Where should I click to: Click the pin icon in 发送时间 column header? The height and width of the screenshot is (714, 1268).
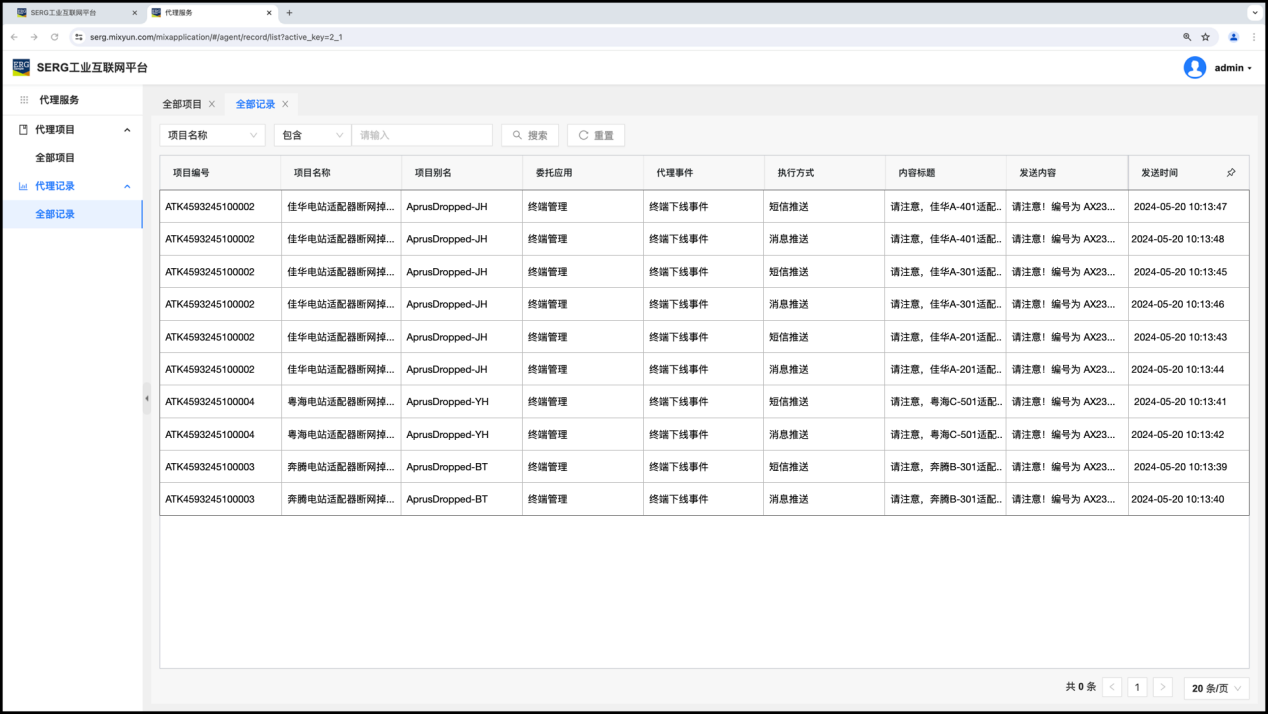(1231, 173)
